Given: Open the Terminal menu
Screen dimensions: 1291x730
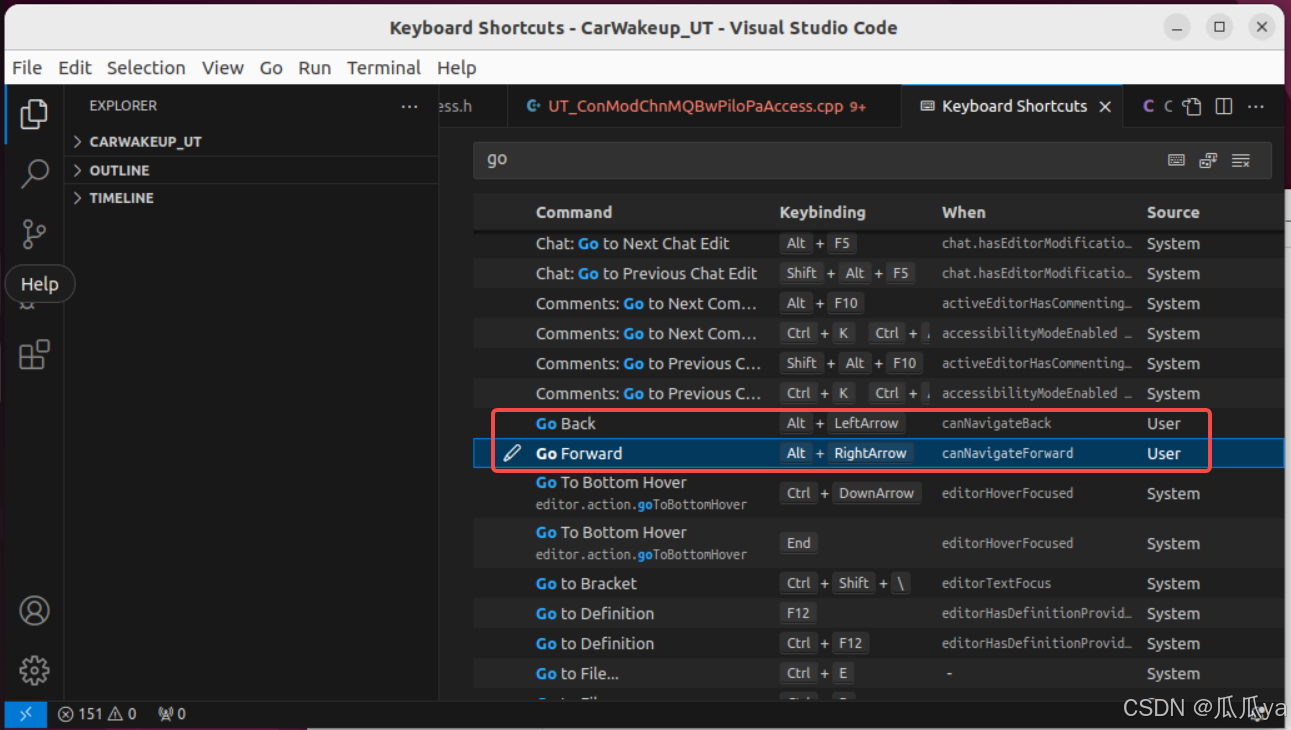Looking at the screenshot, I should [384, 68].
